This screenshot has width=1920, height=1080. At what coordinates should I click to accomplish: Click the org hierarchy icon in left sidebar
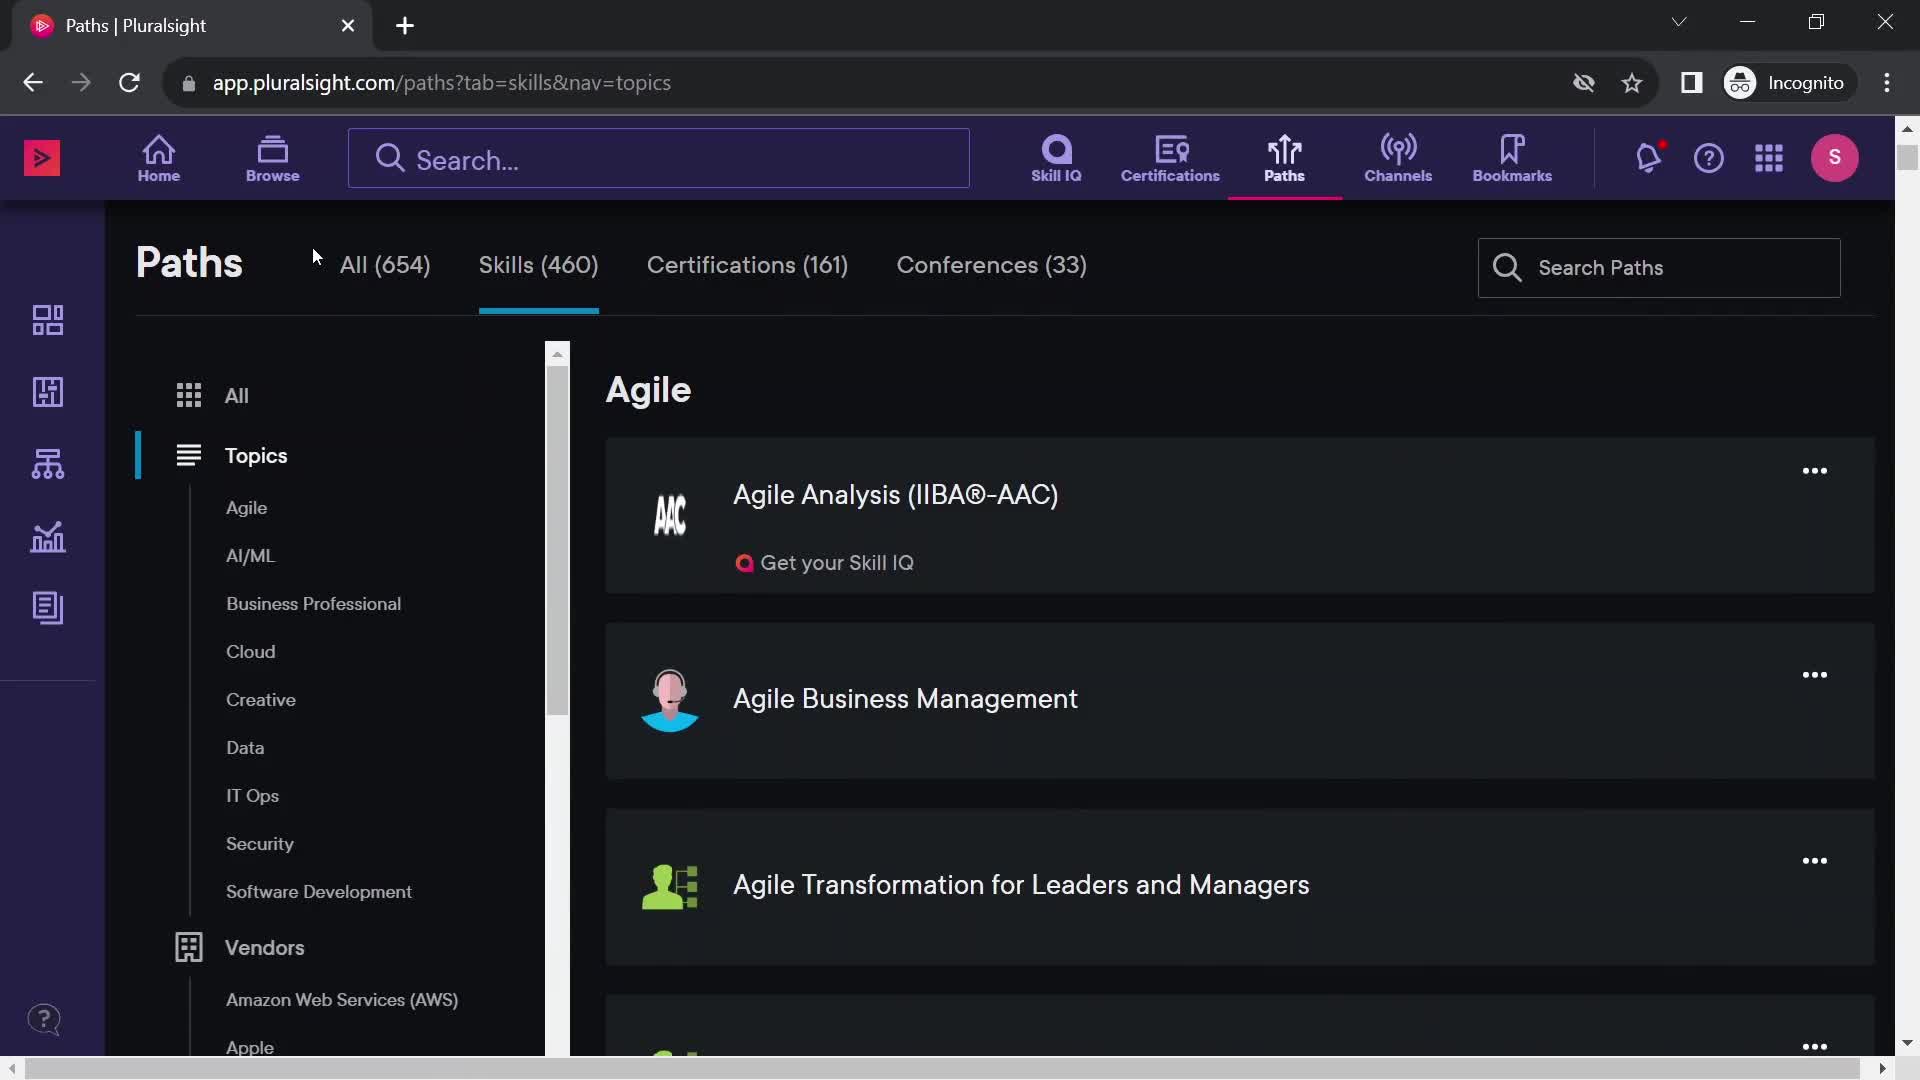[48, 464]
